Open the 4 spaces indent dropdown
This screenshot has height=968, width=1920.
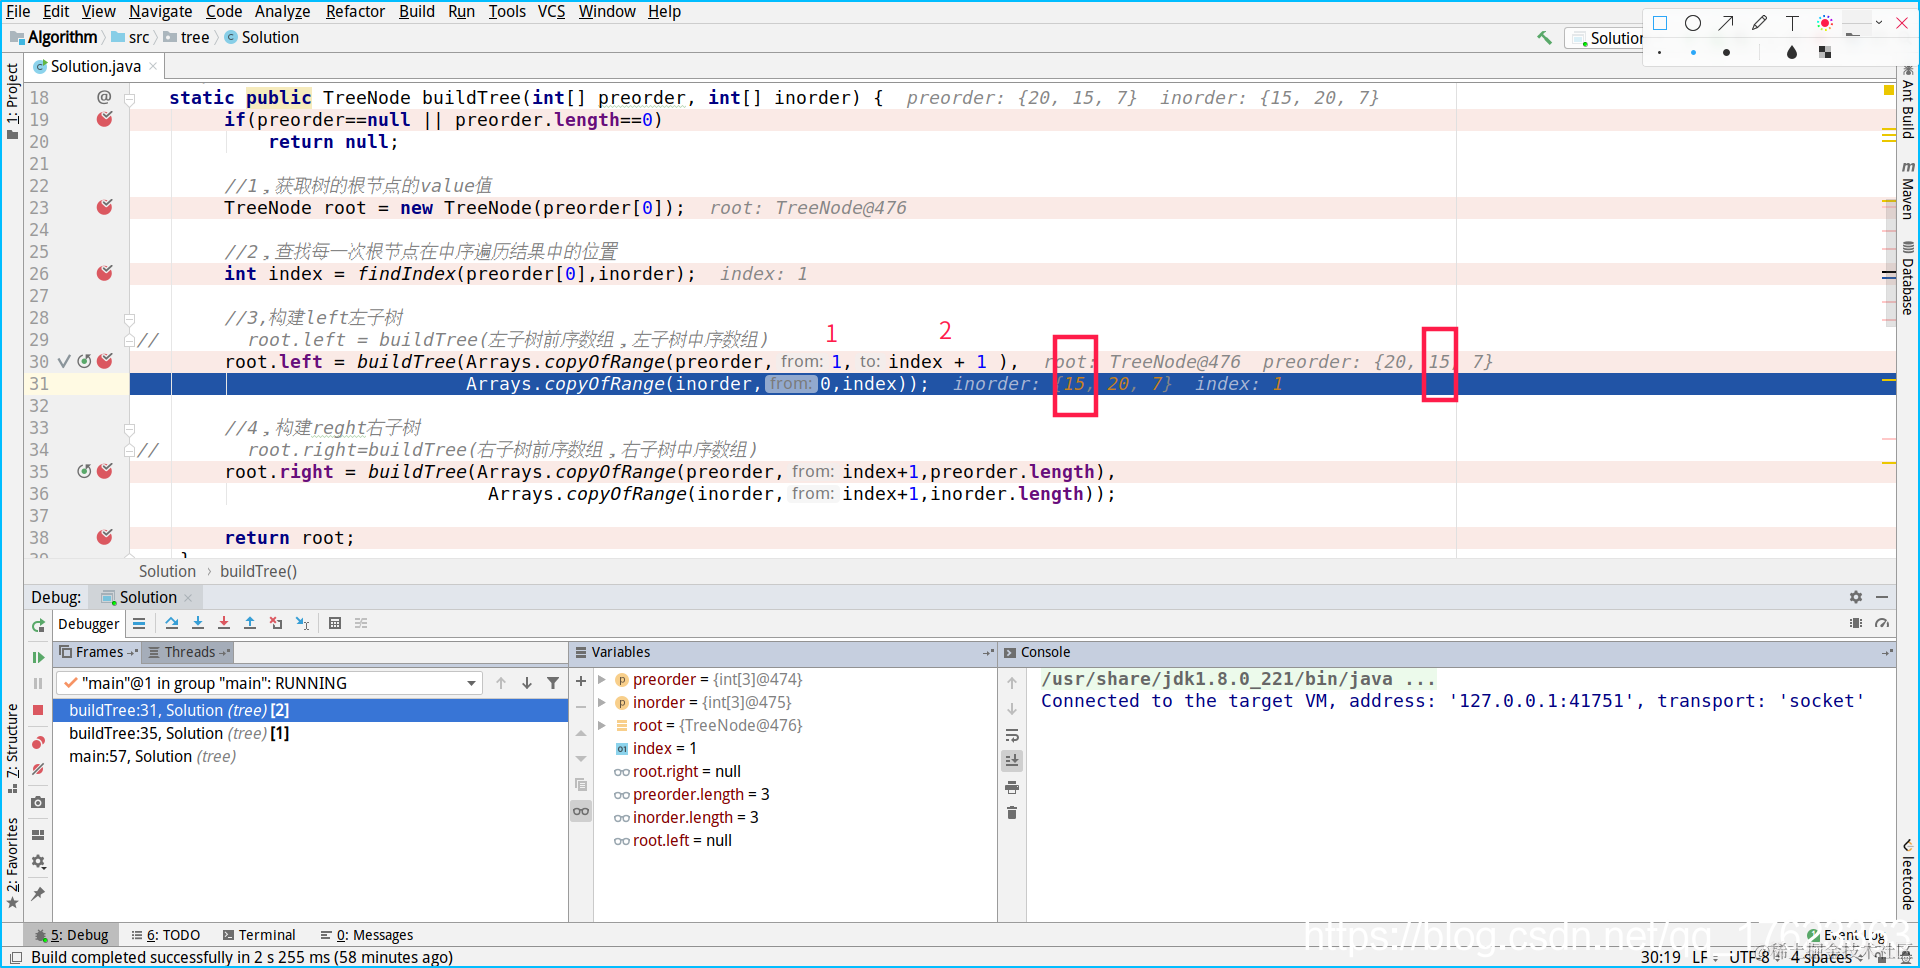click(1826, 957)
